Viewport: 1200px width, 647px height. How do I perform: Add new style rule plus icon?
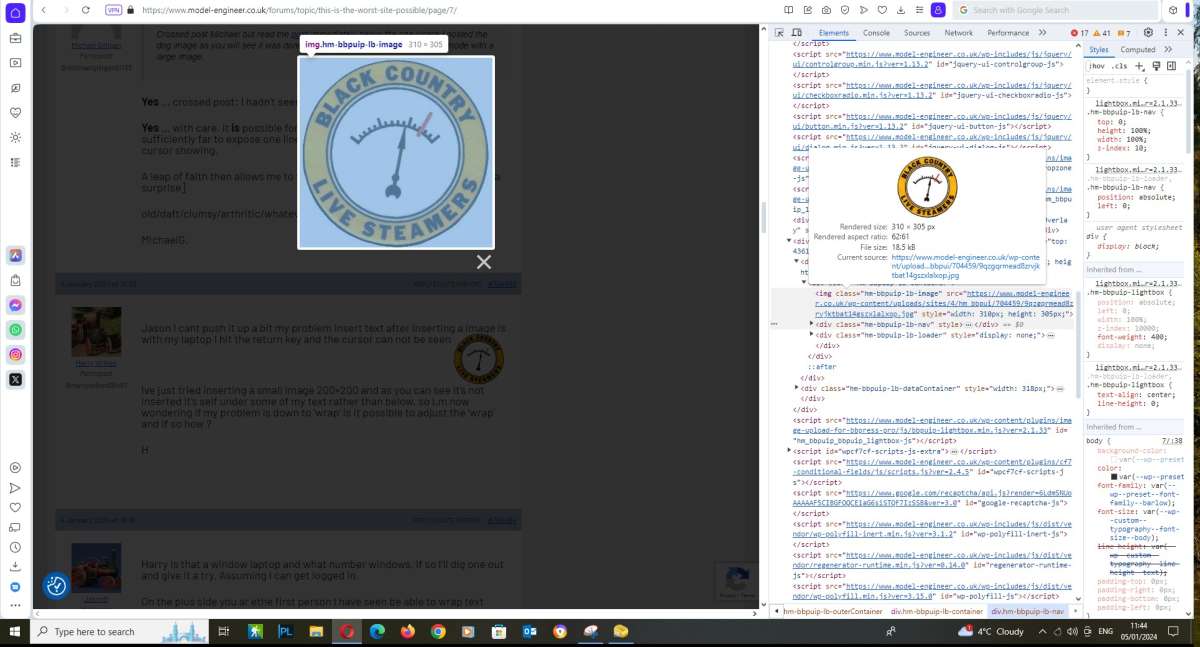(x=1139, y=66)
